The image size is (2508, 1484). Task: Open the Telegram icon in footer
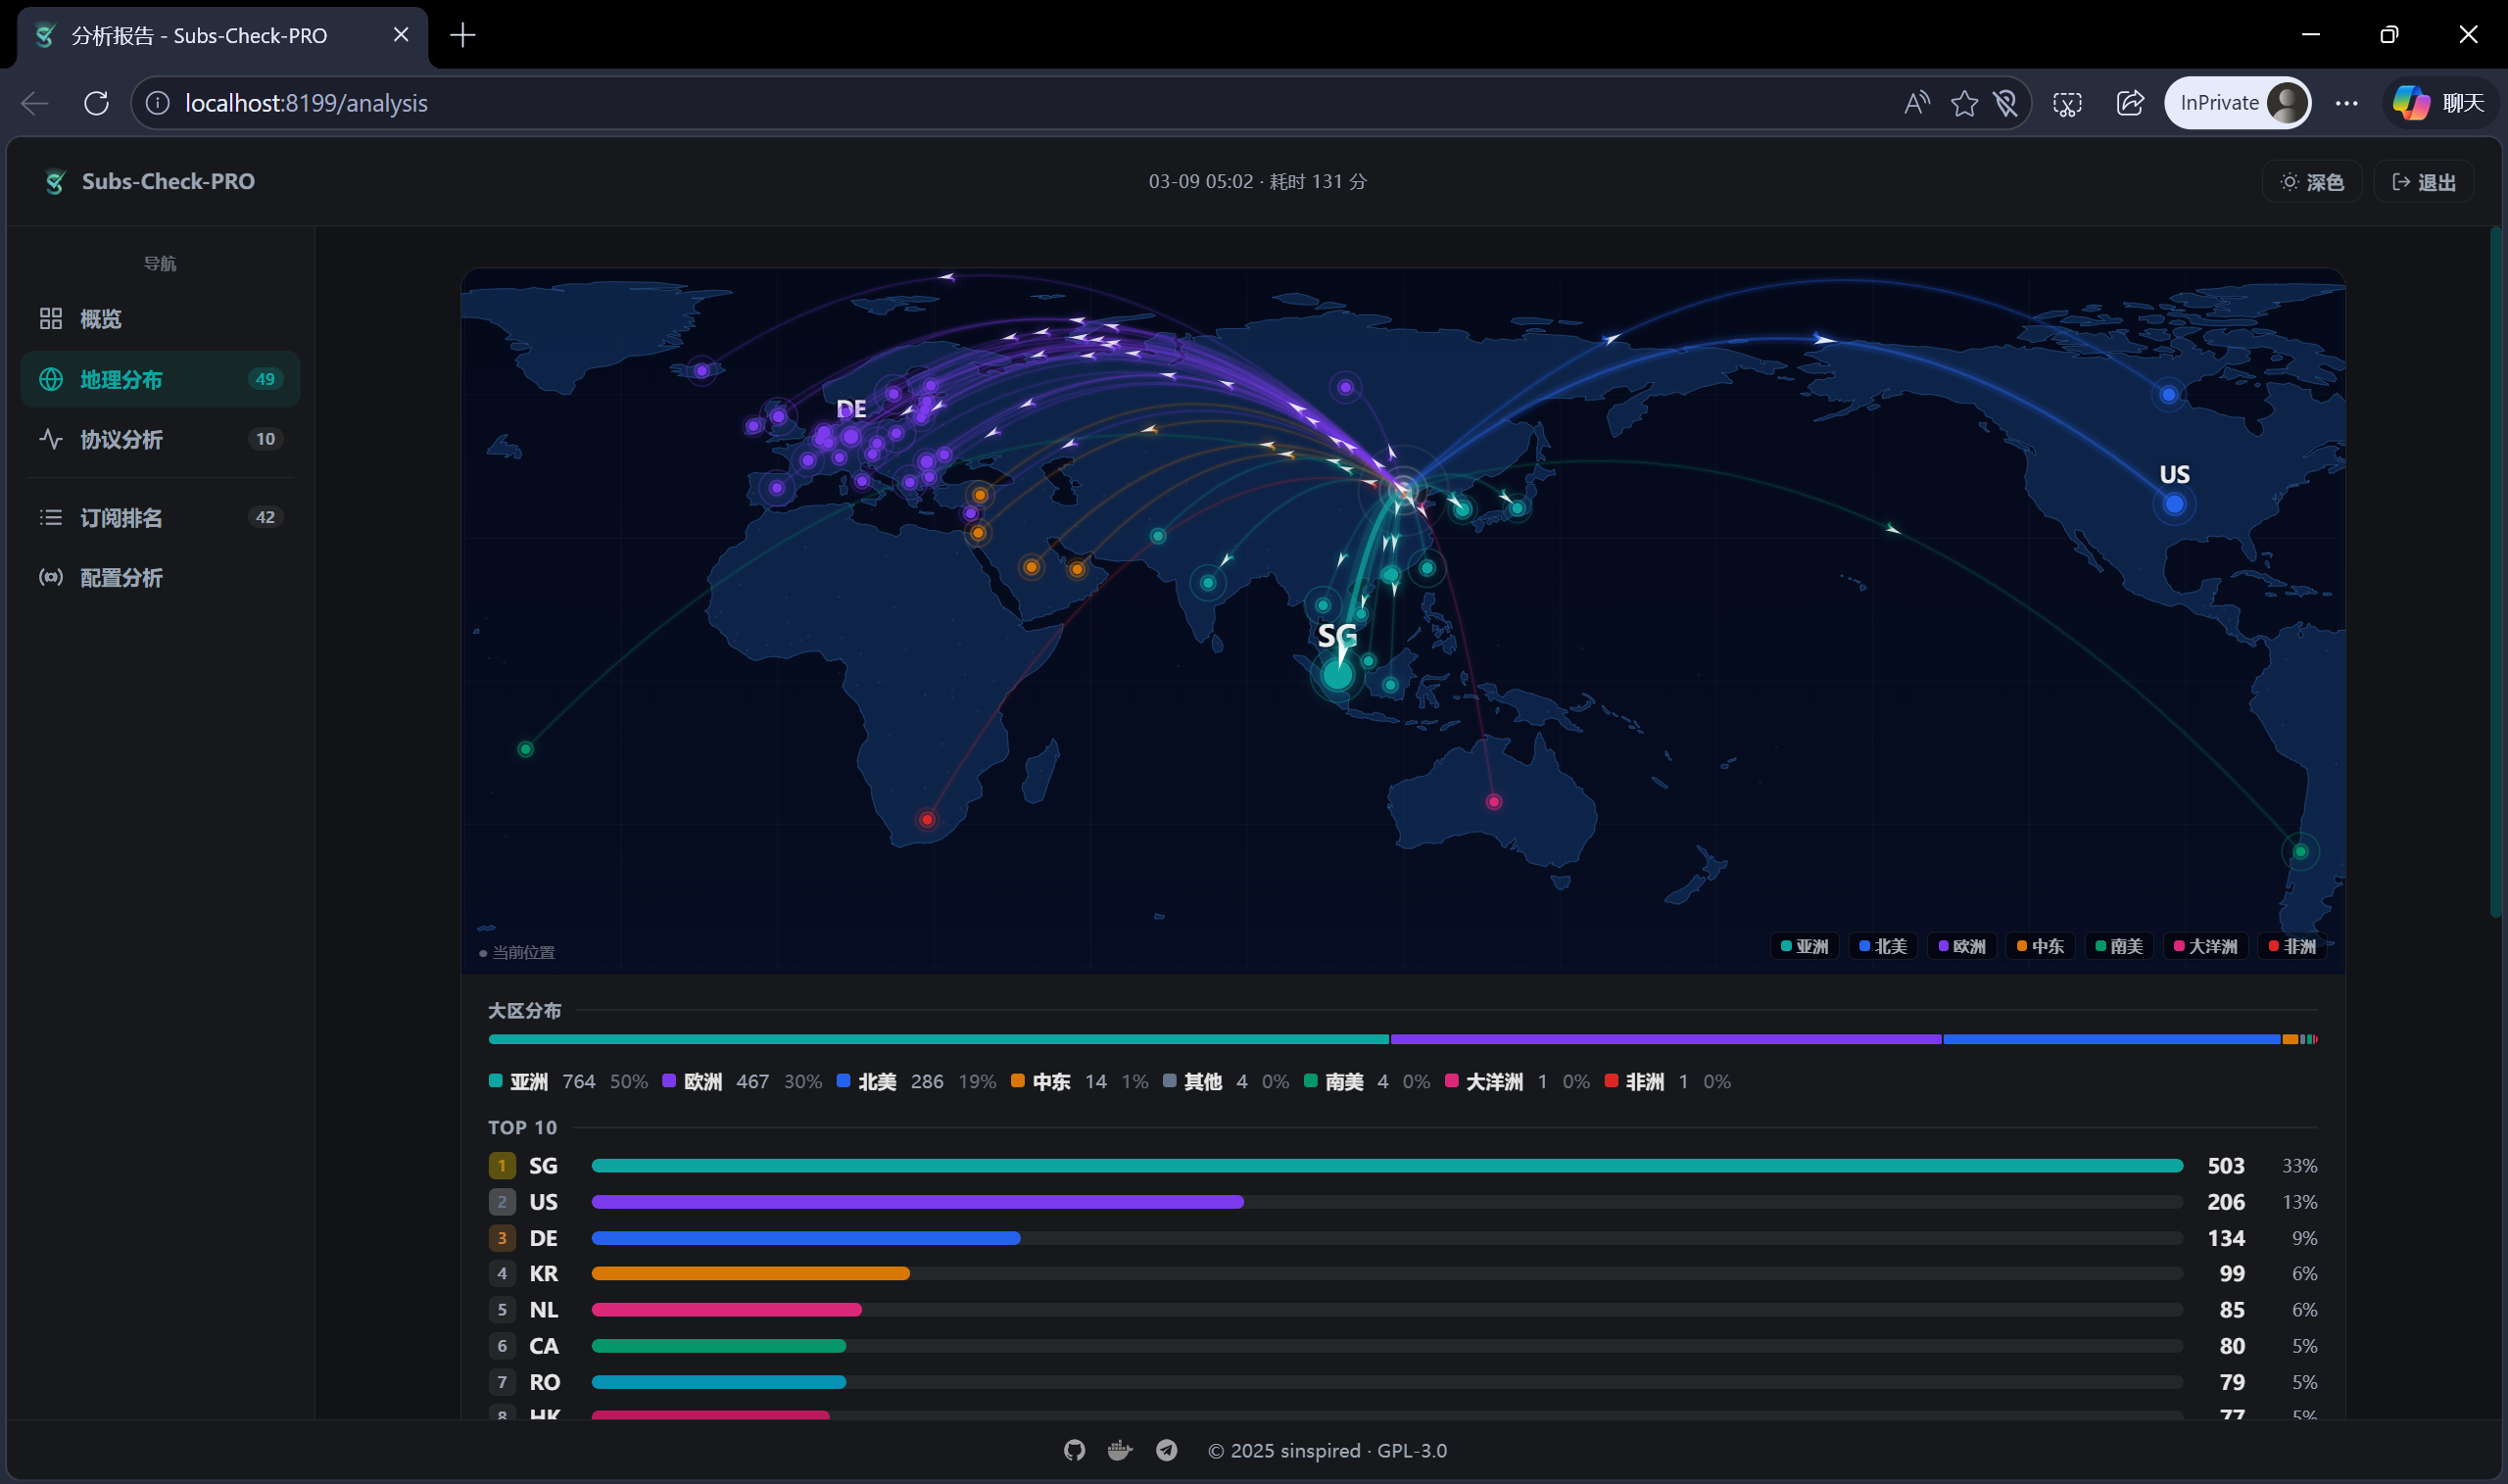click(x=1166, y=1450)
